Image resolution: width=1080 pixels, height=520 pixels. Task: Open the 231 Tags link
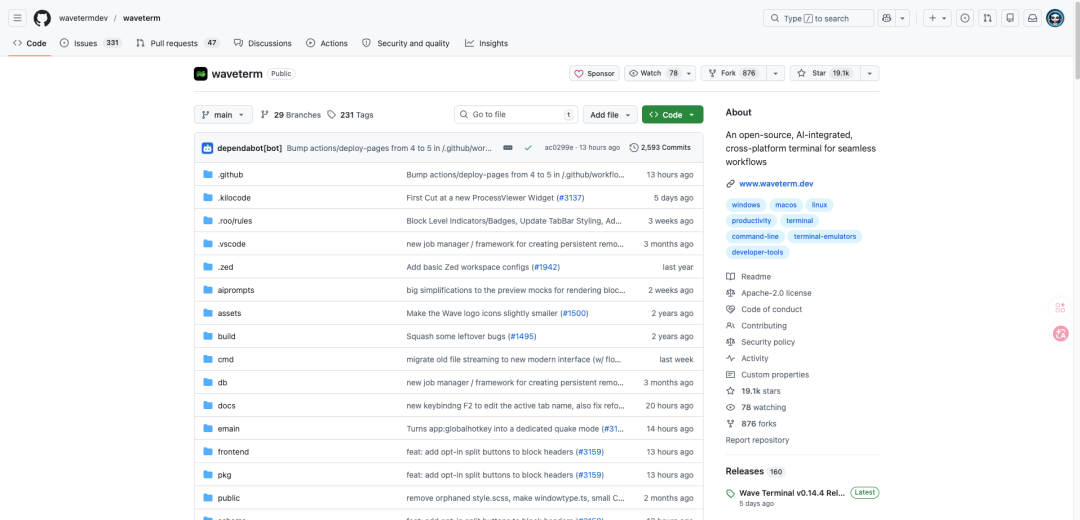351,115
